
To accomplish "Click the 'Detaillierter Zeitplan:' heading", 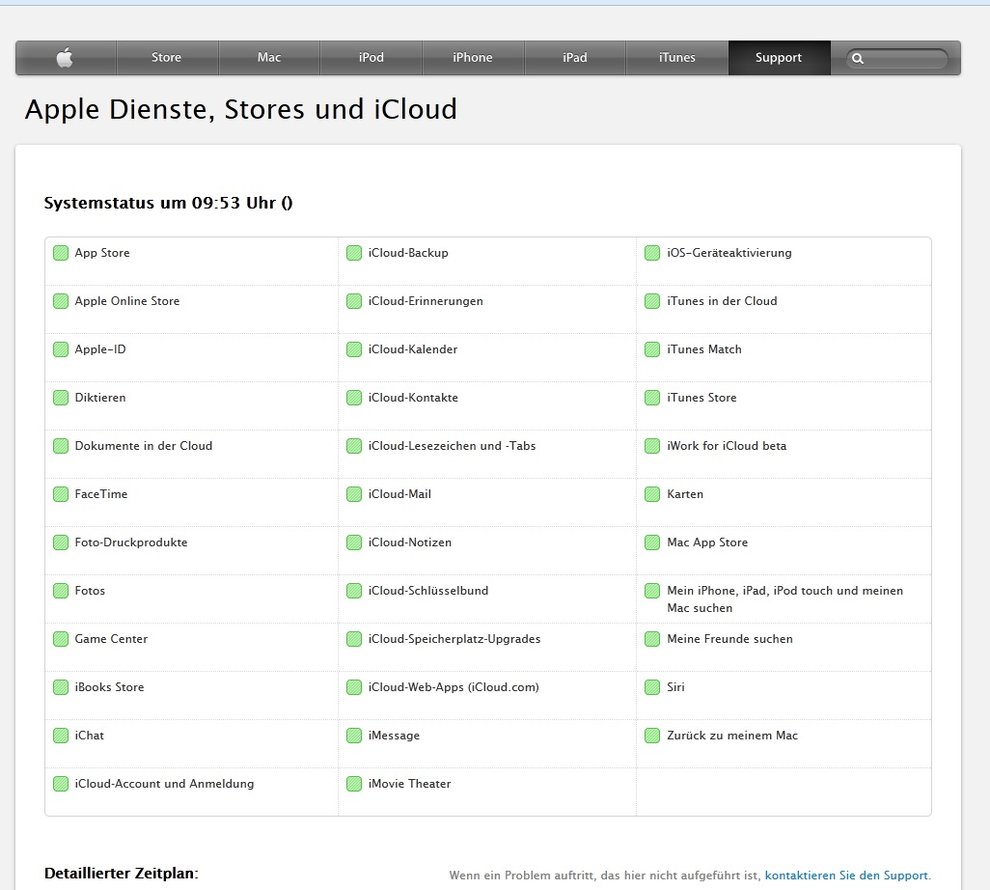I will tap(121, 874).
